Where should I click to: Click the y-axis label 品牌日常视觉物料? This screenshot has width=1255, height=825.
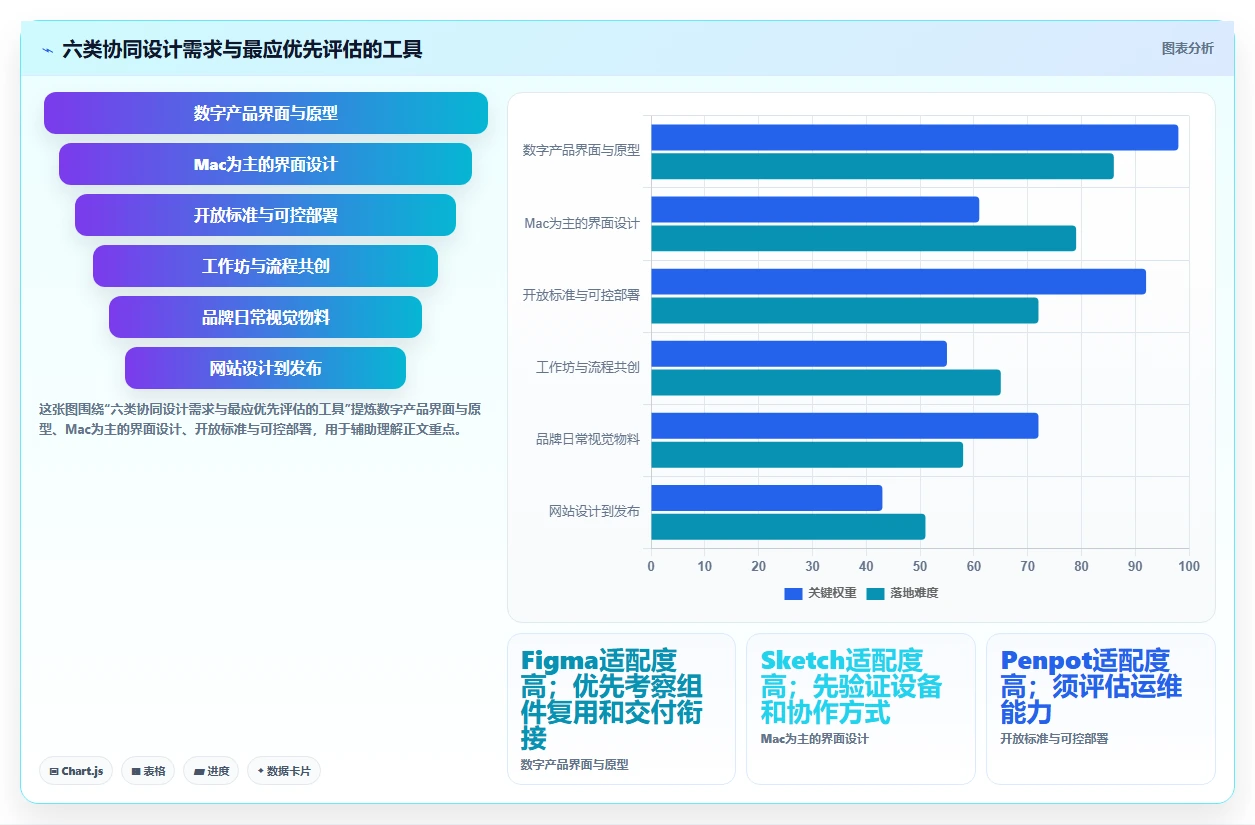pos(588,439)
